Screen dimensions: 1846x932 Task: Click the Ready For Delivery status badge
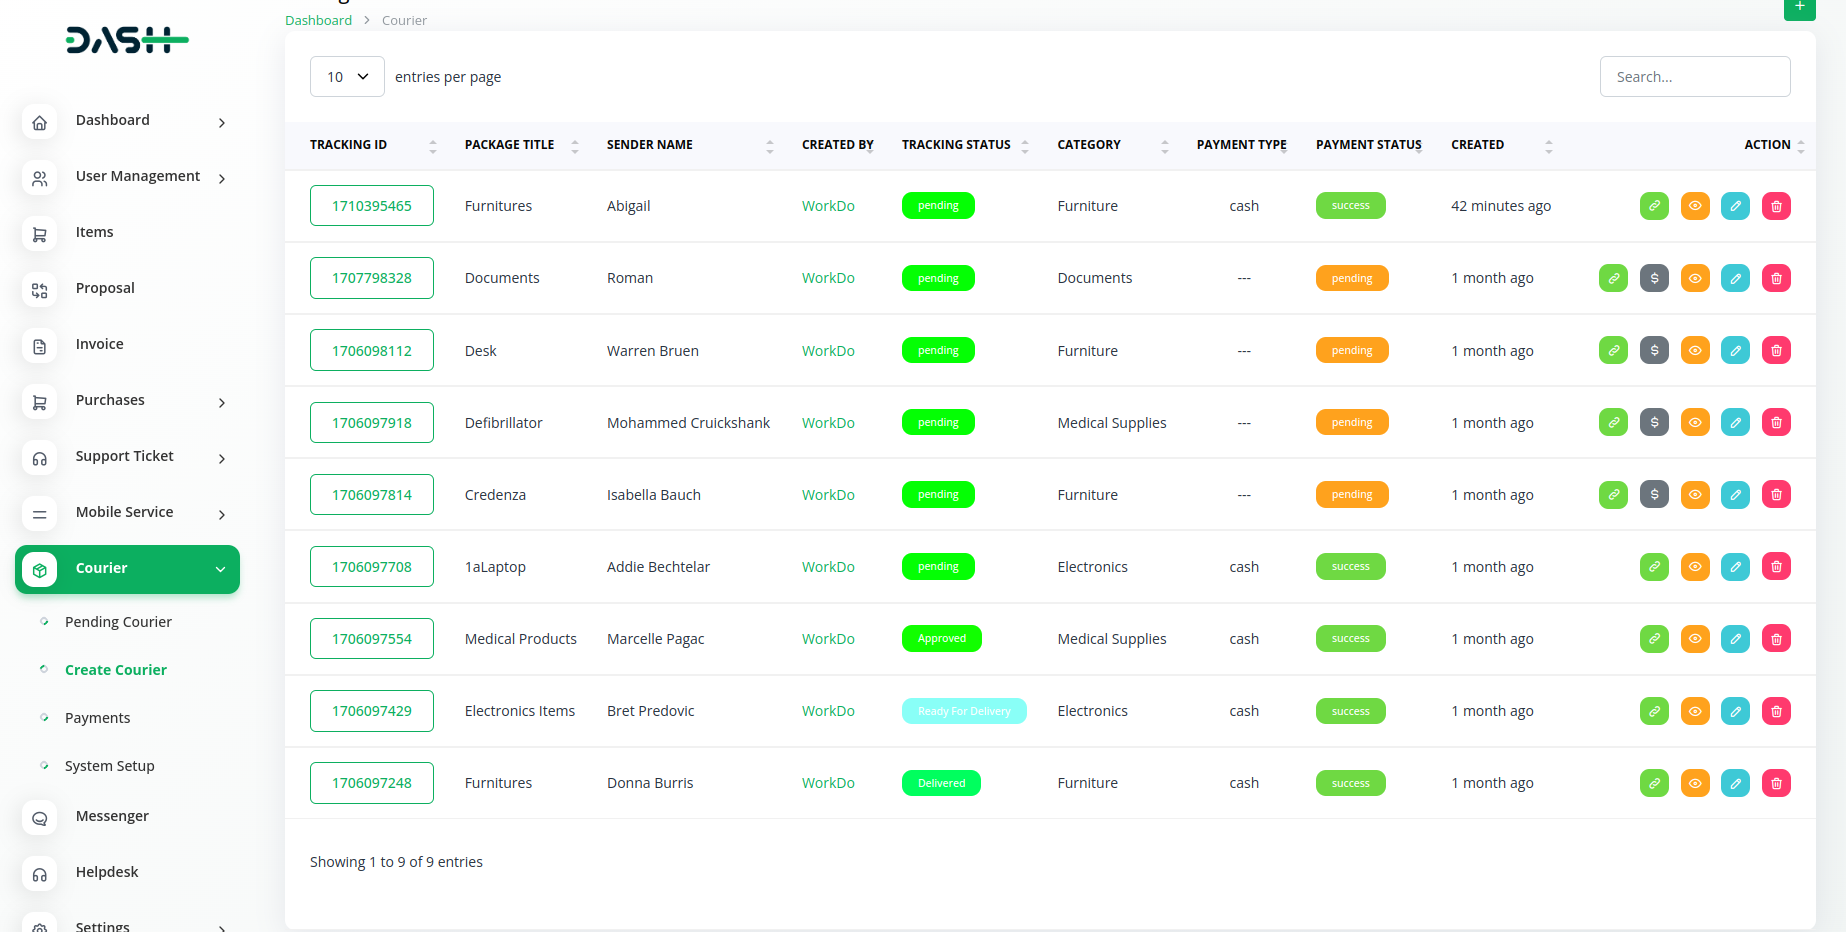coord(964,711)
